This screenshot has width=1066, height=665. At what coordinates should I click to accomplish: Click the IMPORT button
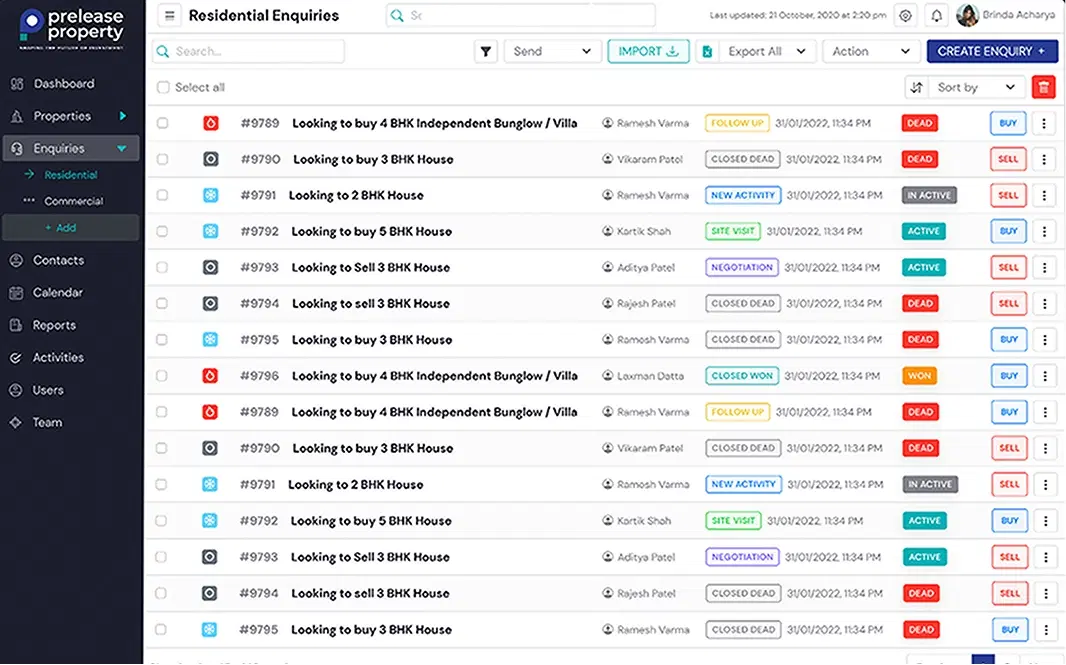tap(648, 52)
